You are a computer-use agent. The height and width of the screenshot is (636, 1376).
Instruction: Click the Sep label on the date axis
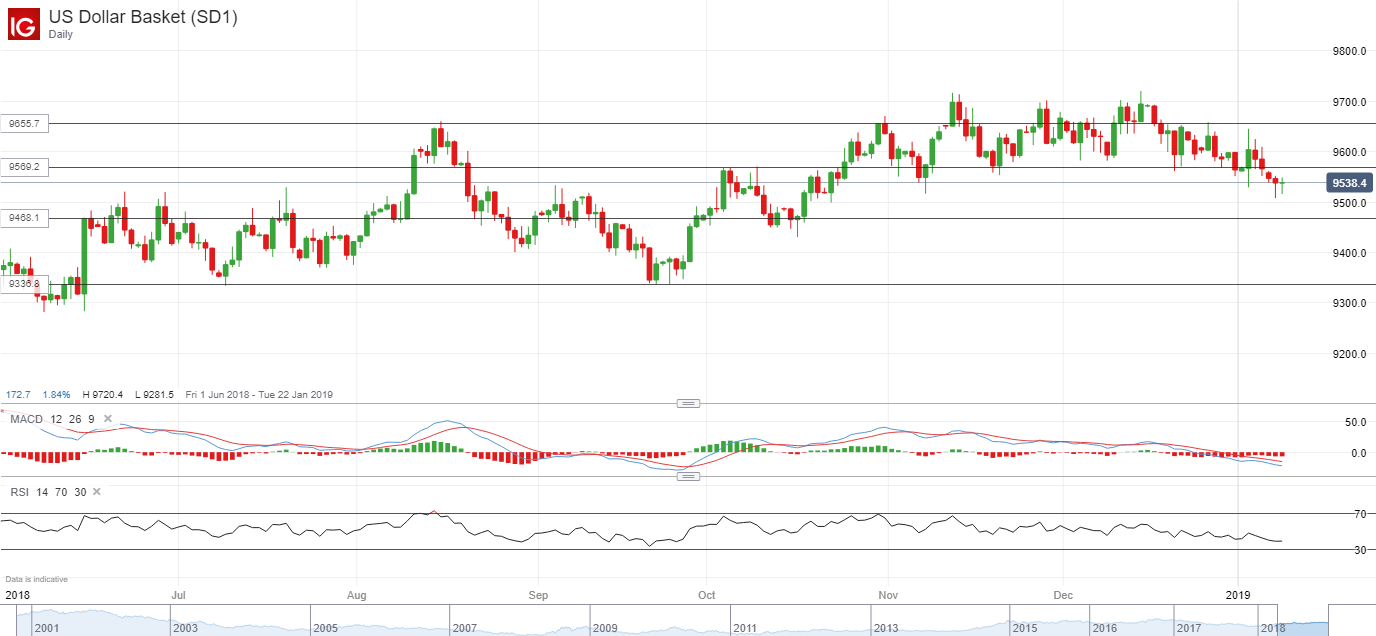pos(538,595)
